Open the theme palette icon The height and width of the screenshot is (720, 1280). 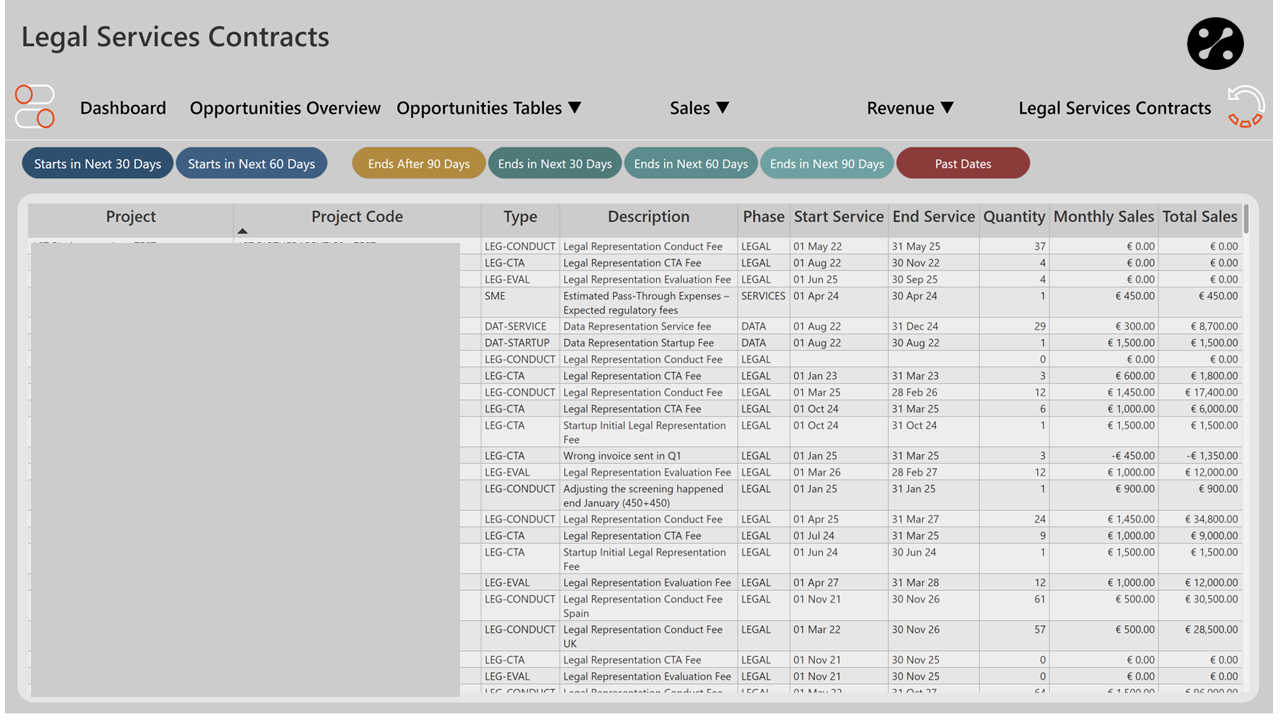[1215, 44]
